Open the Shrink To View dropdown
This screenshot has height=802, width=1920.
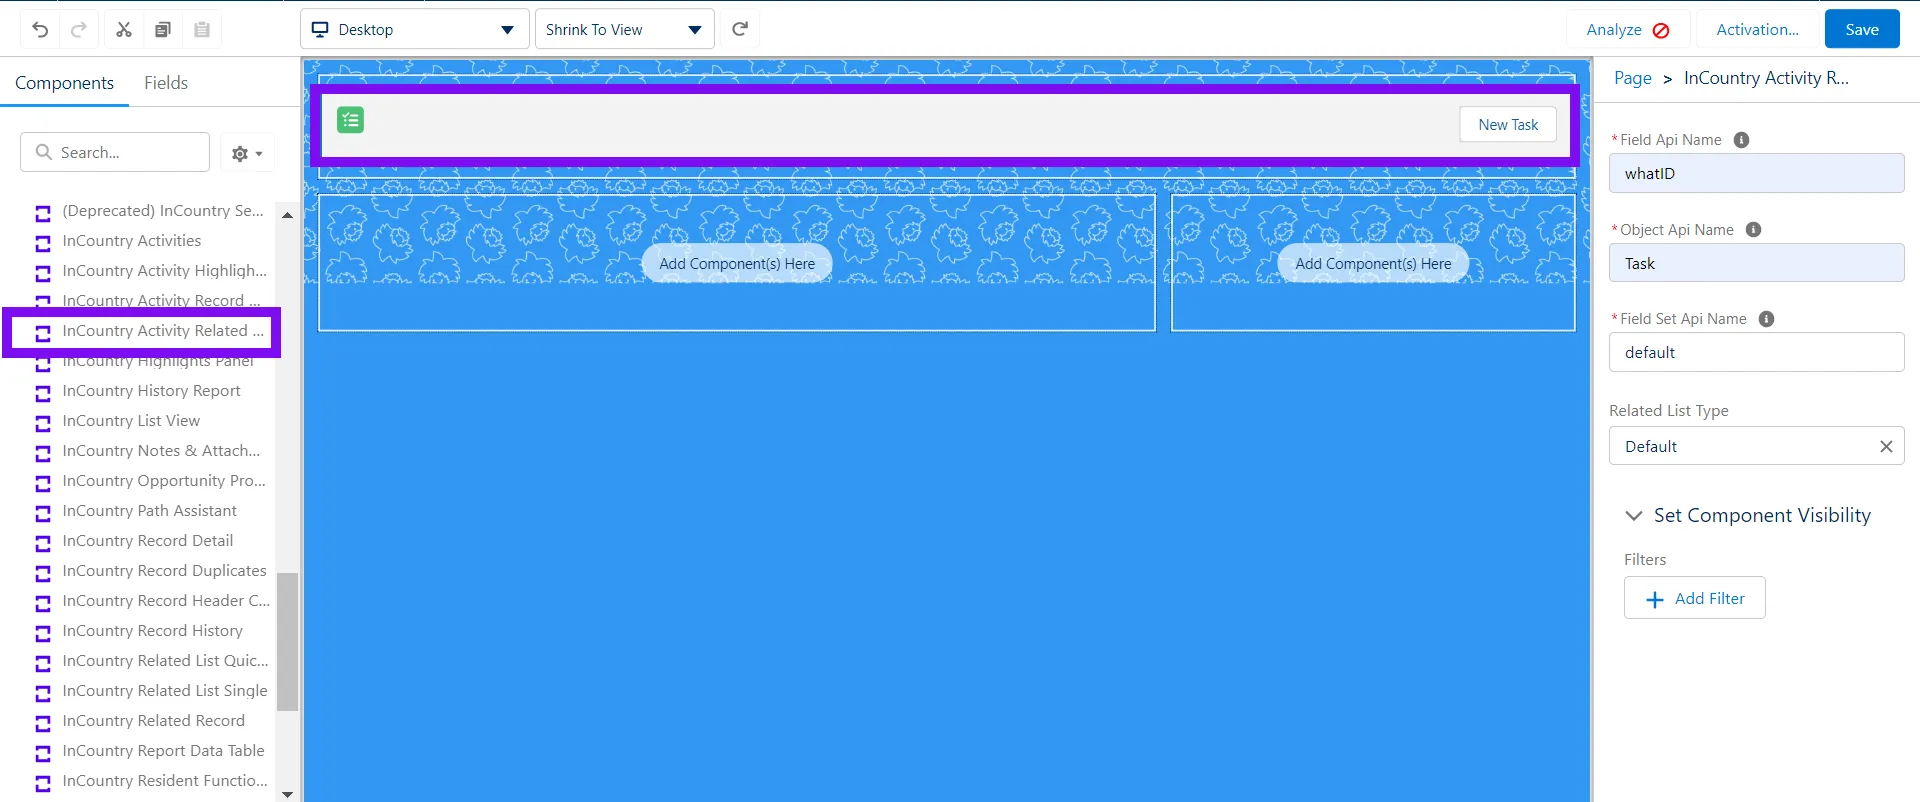pos(624,30)
